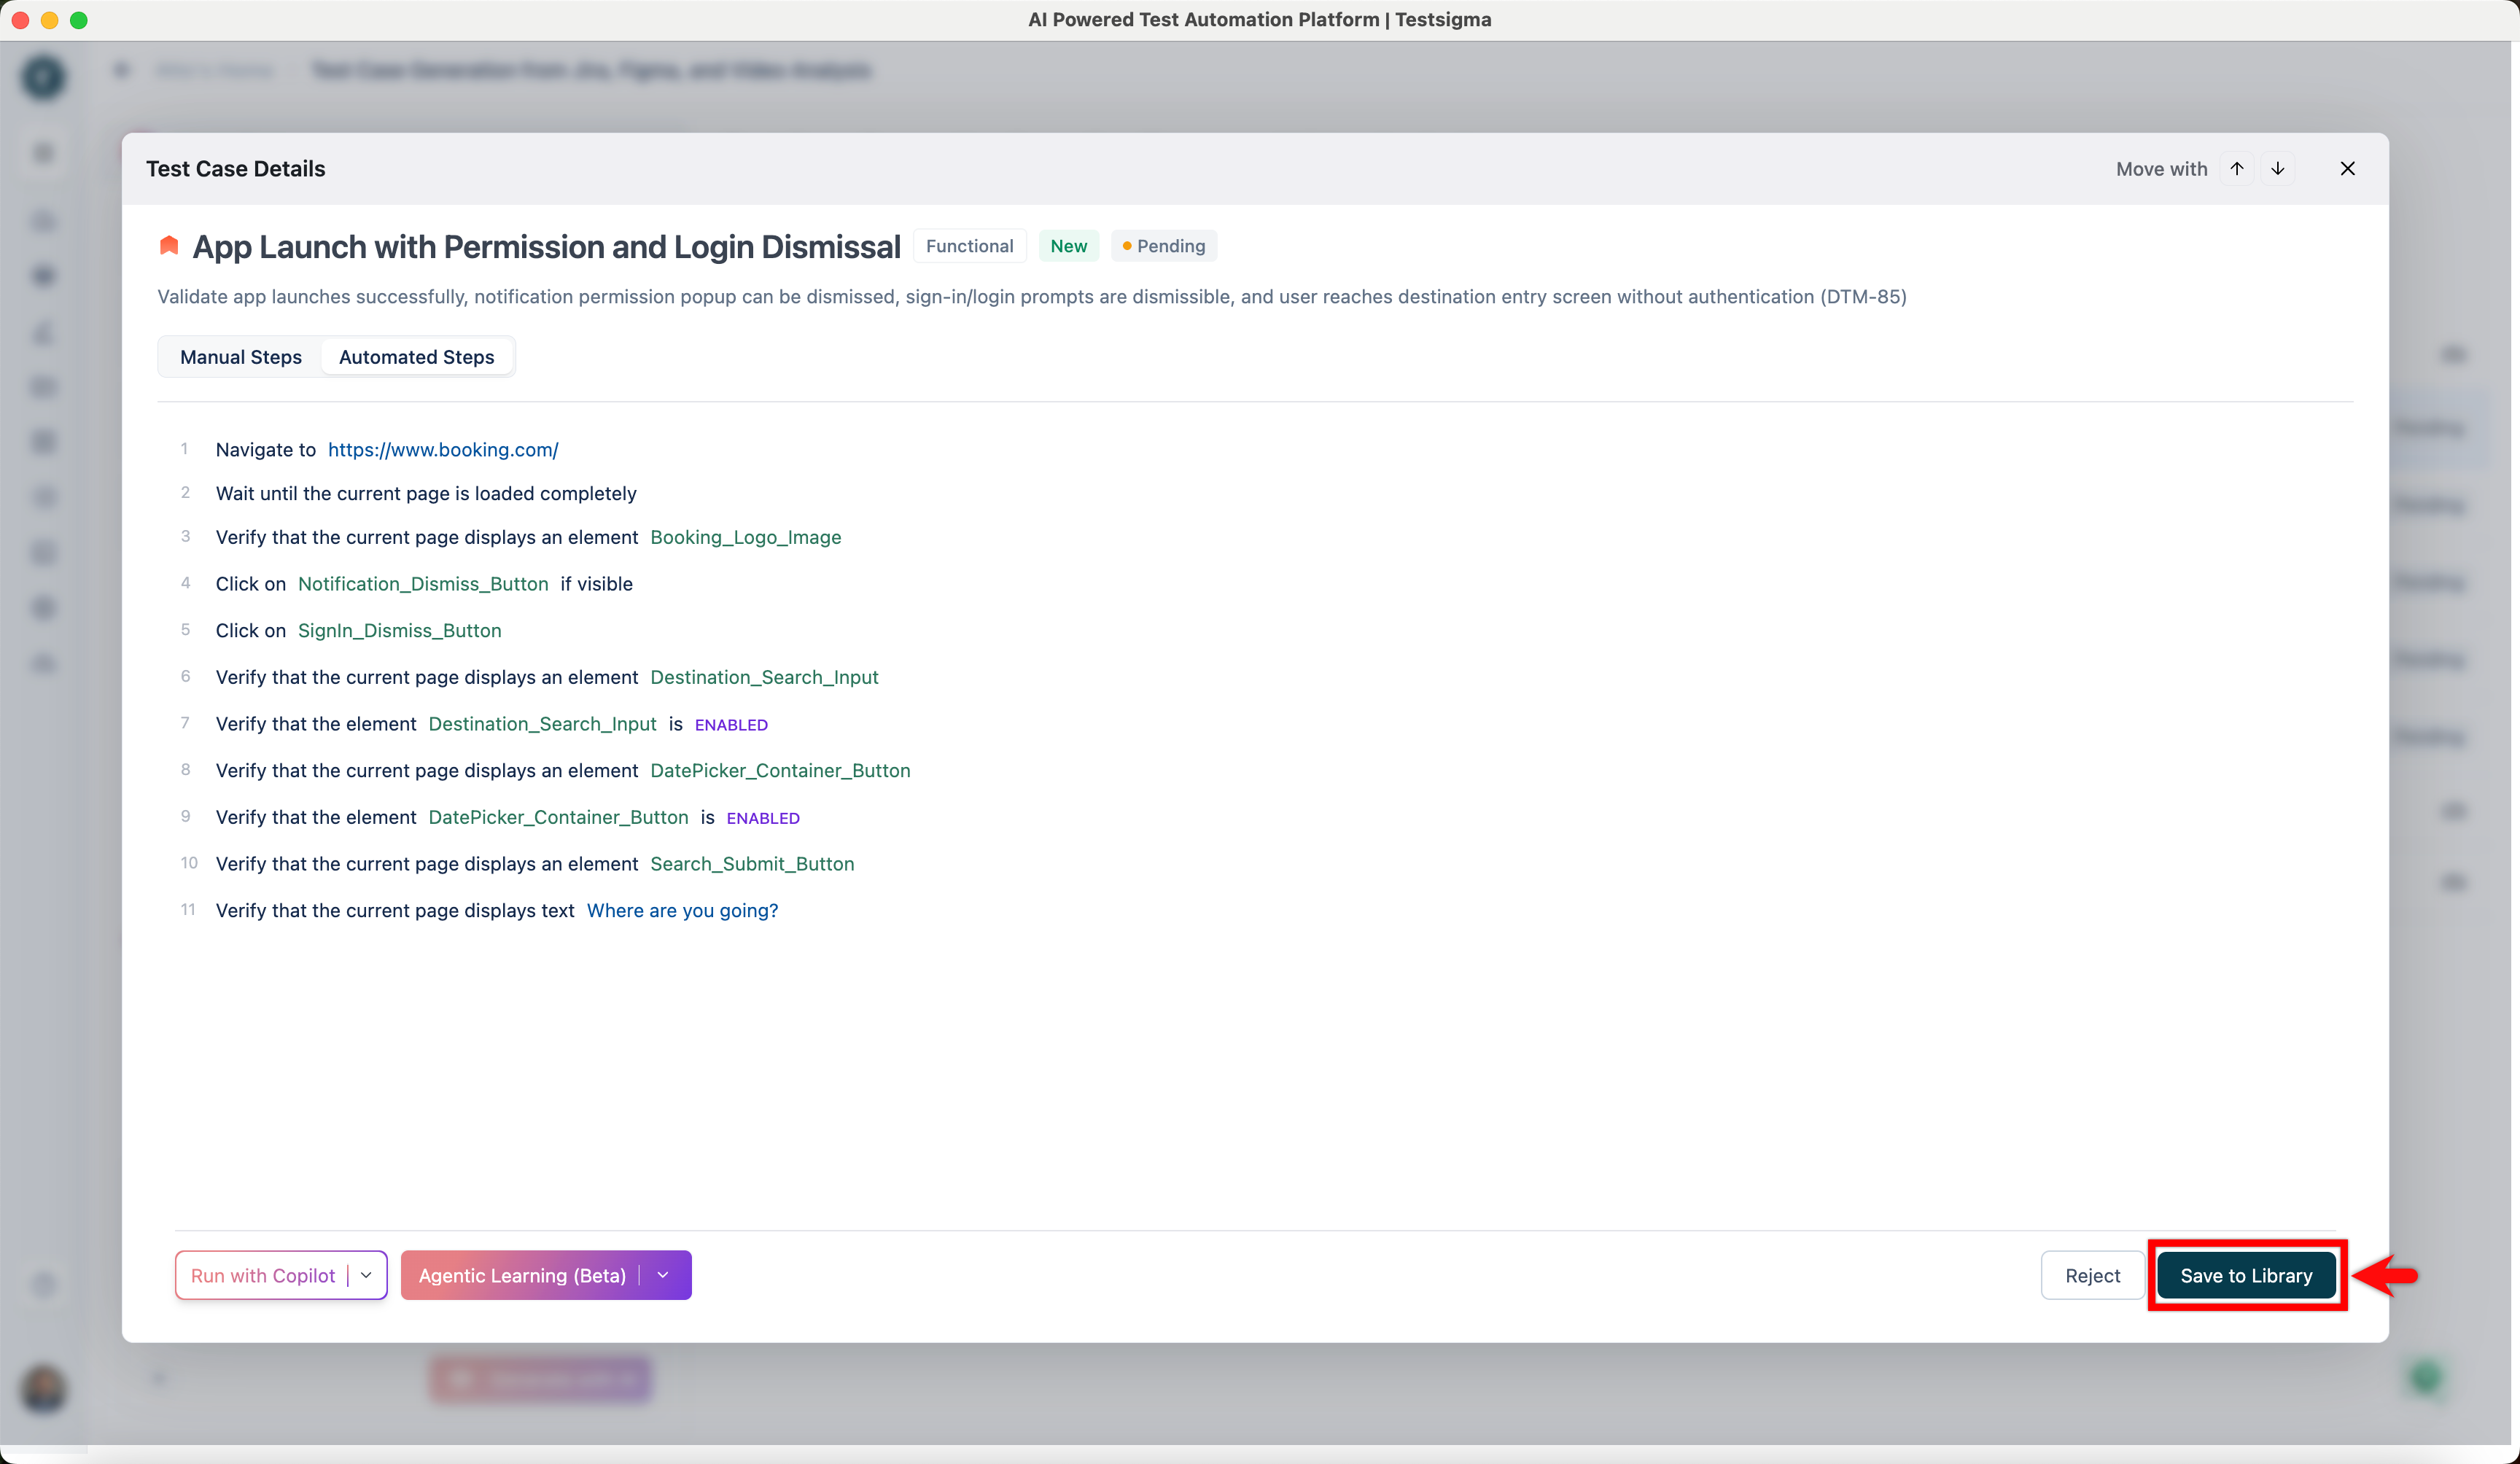Click the move down arrow icon
2520x1464 pixels.
click(2277, 168)
